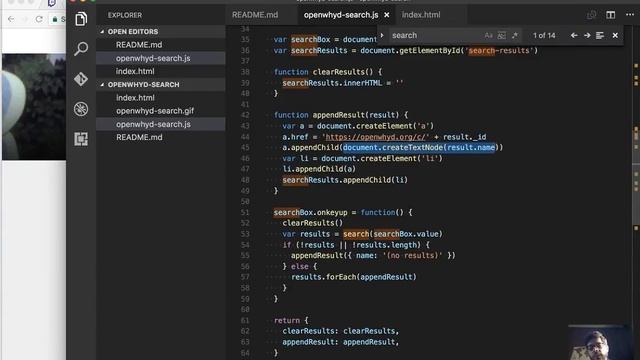Click back button in browser window
This screenshot has height=360, width=640.
coord(11,19)
